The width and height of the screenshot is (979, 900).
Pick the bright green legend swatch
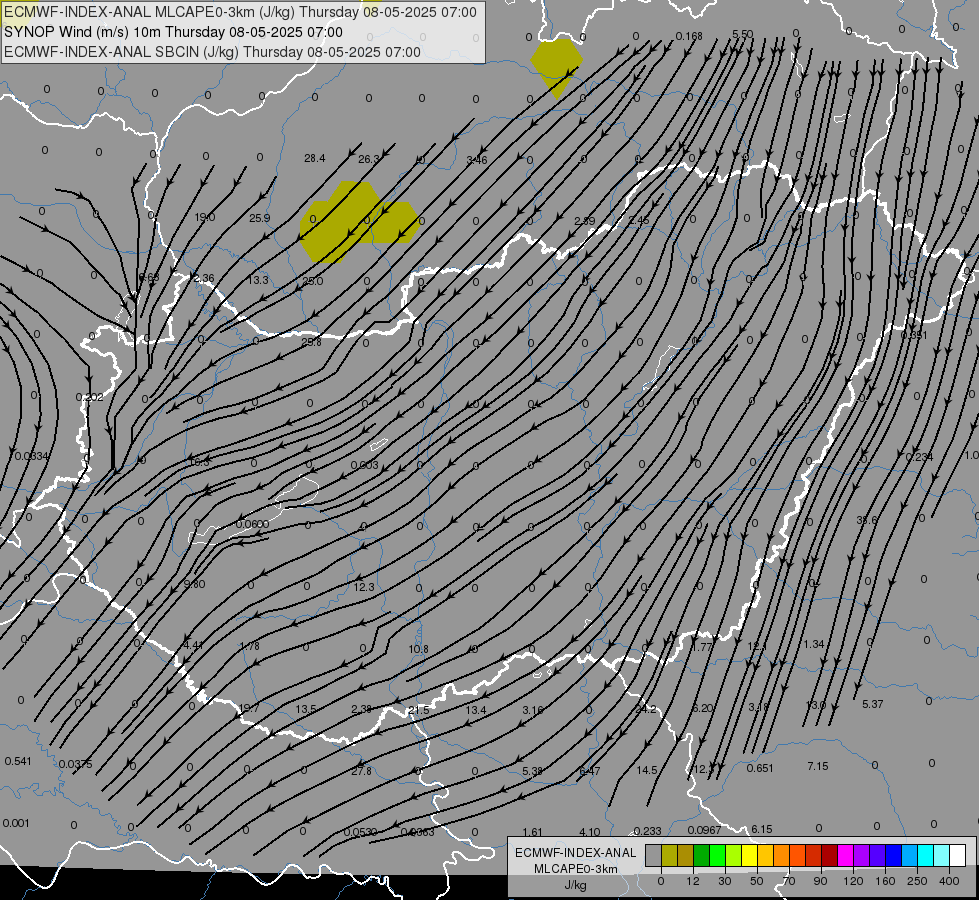point(717,856)
